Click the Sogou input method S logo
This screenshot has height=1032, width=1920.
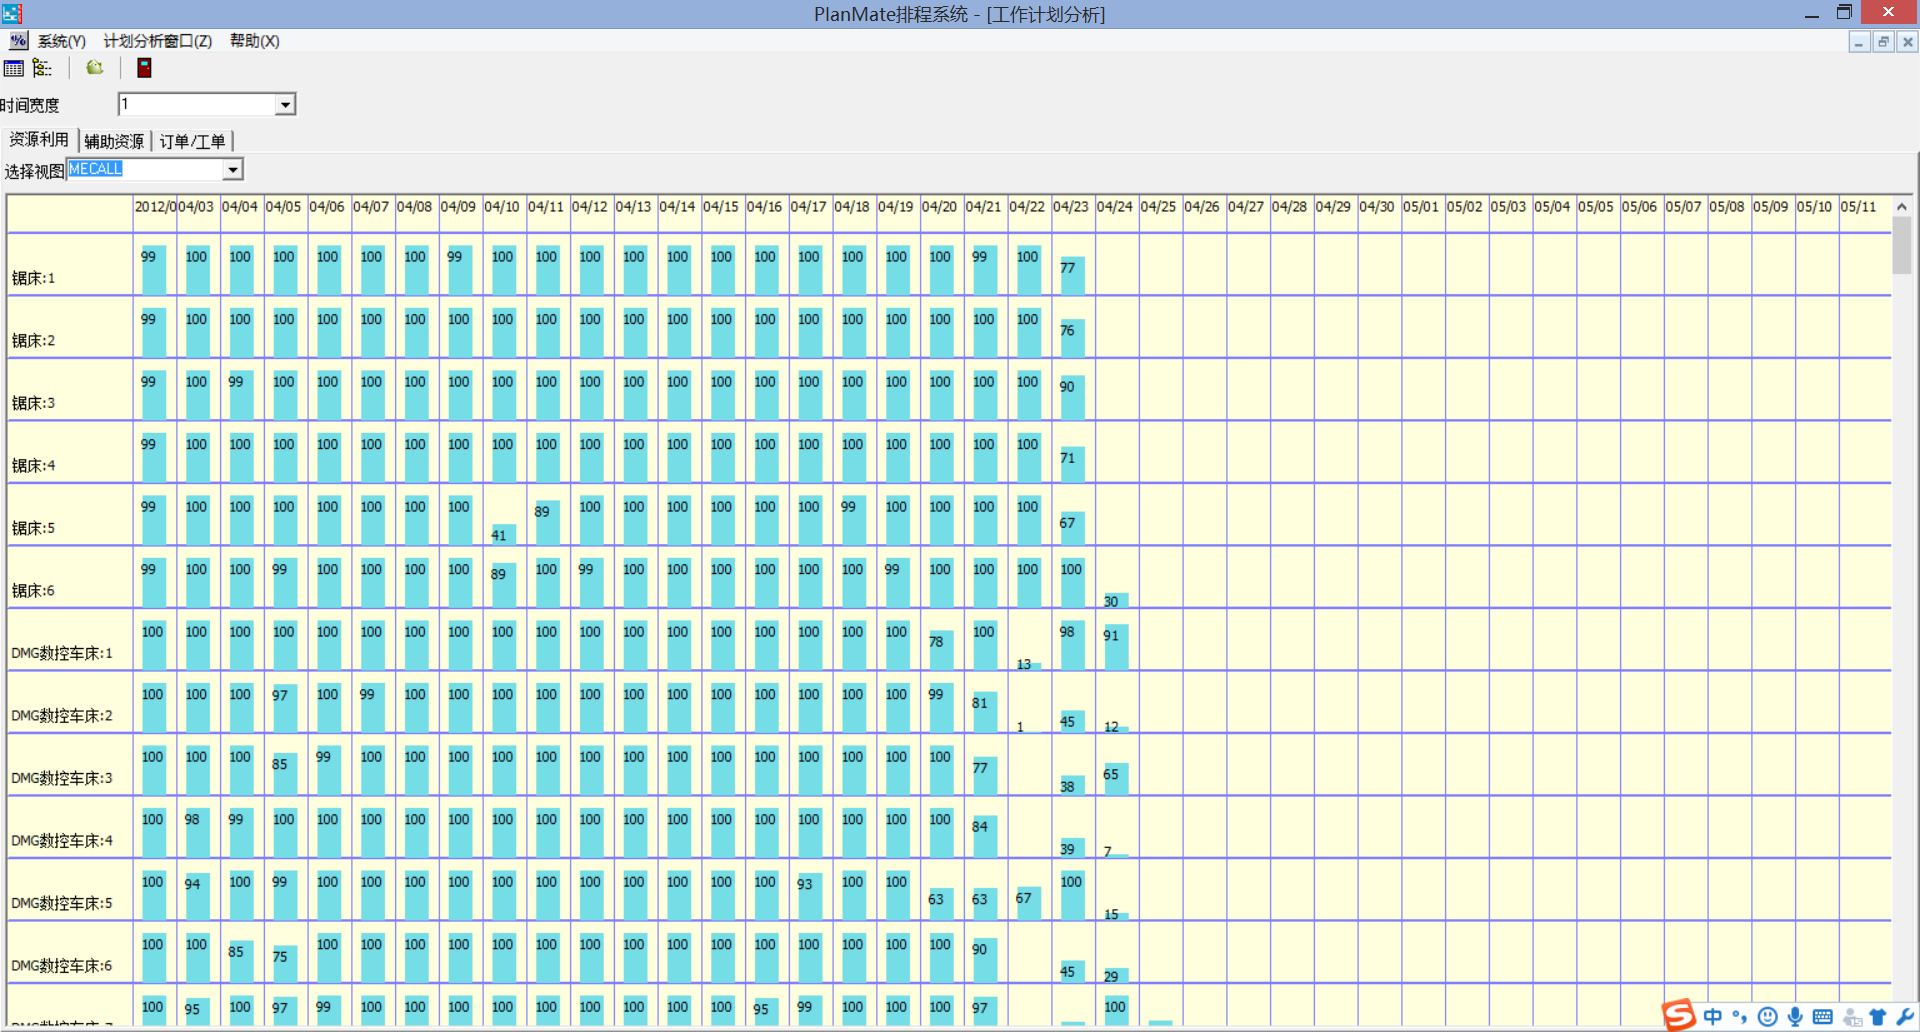click(1679, 1014)
